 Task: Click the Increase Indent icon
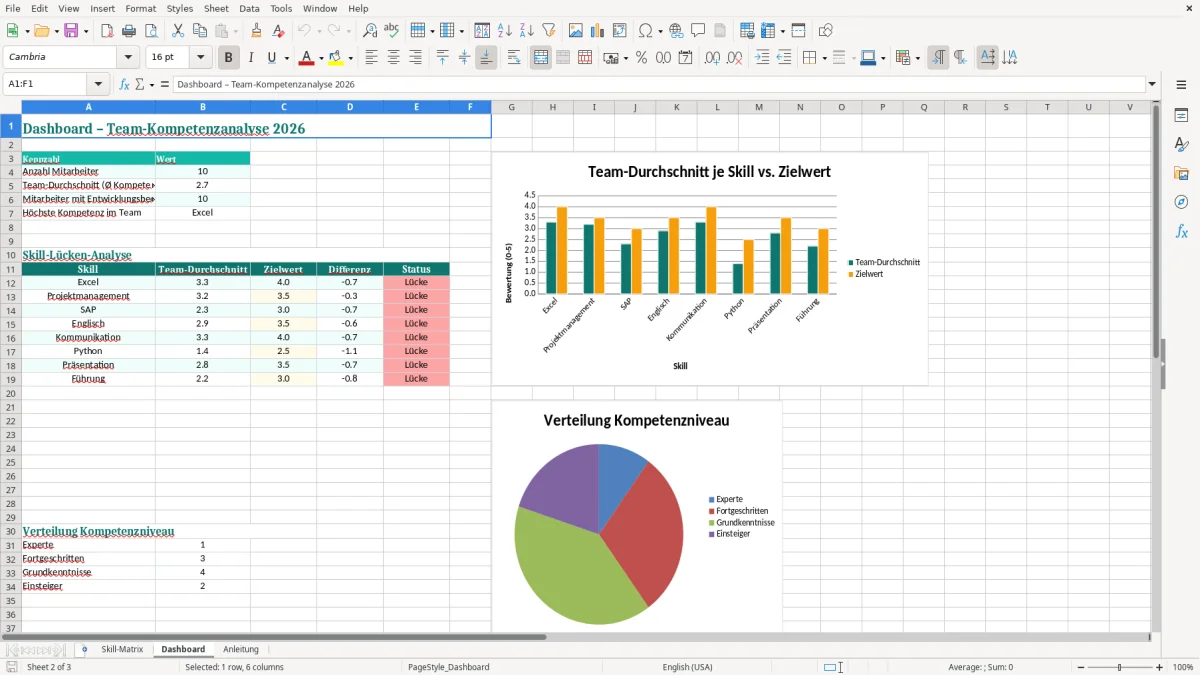pos(762,58)
